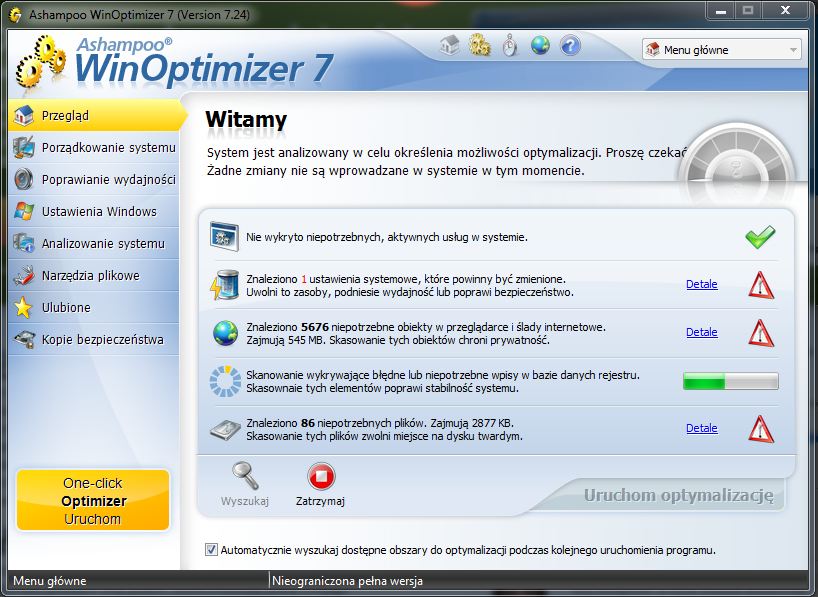
Task: Click the stopwatch icon in top toolbar
Action: click(x=510, y=45)
